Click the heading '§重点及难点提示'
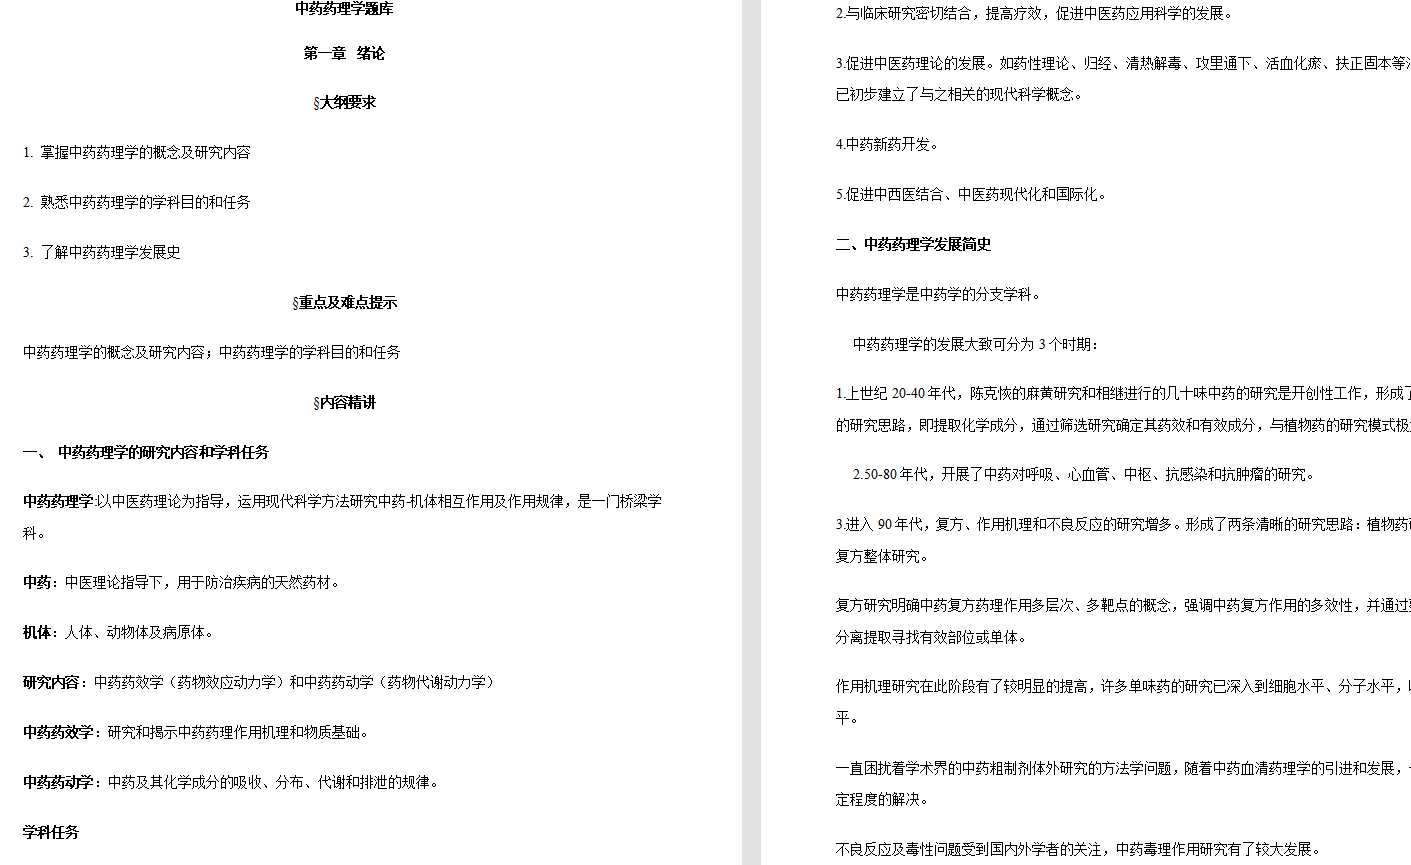Screen dimensions: 1411x865 click(344, 303)
